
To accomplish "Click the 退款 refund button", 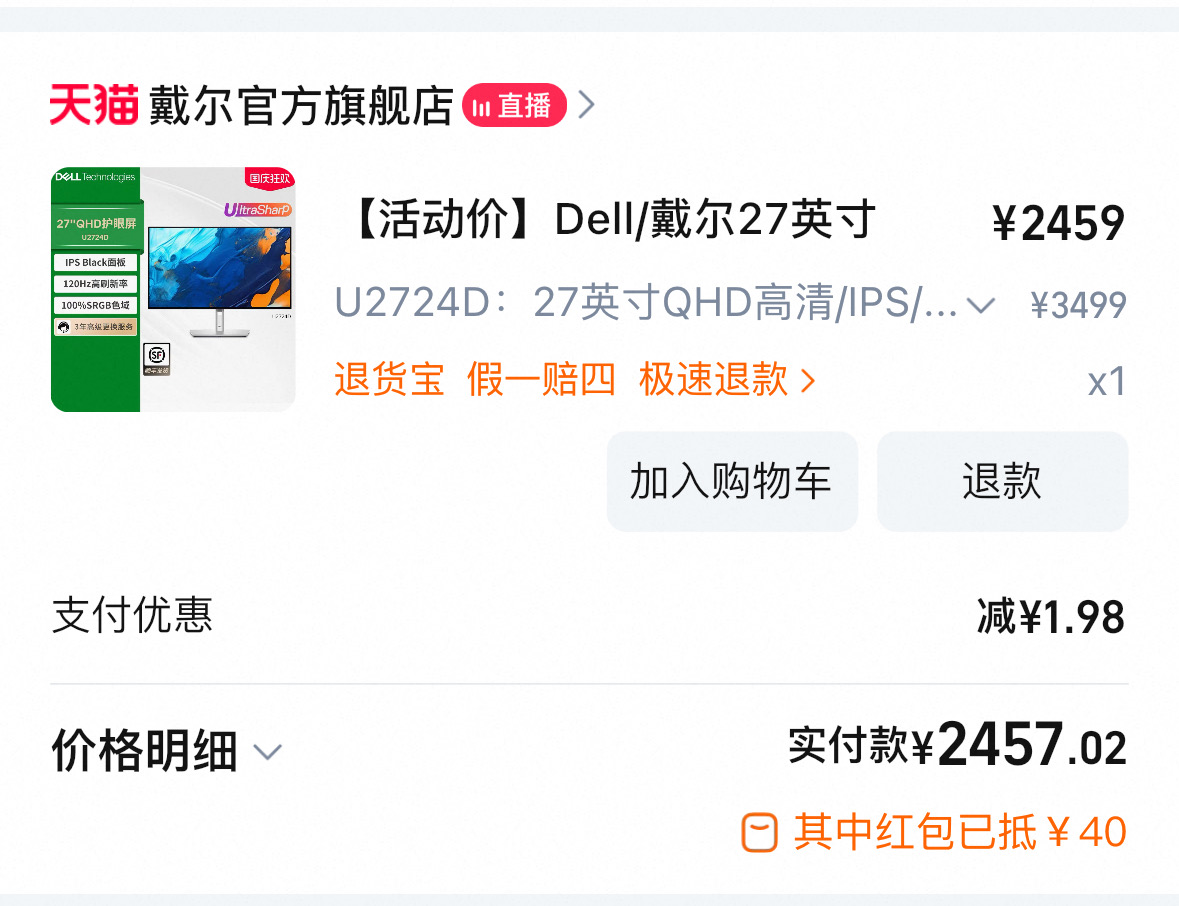I will (x=1002, y=481).
